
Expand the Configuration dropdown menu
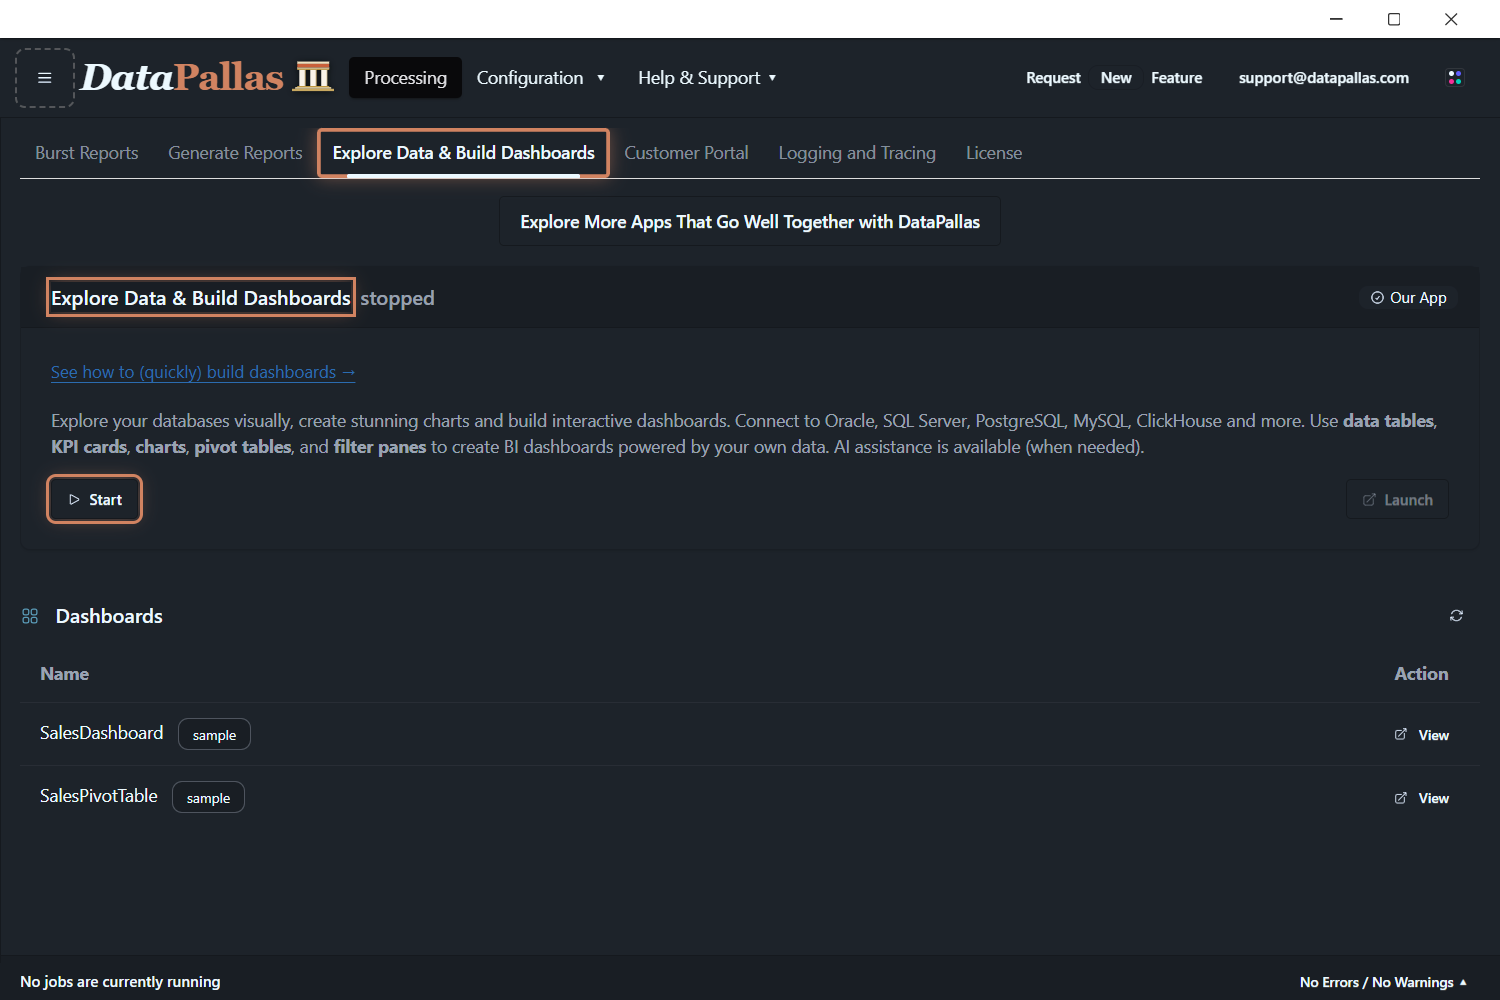click(540, 78)
